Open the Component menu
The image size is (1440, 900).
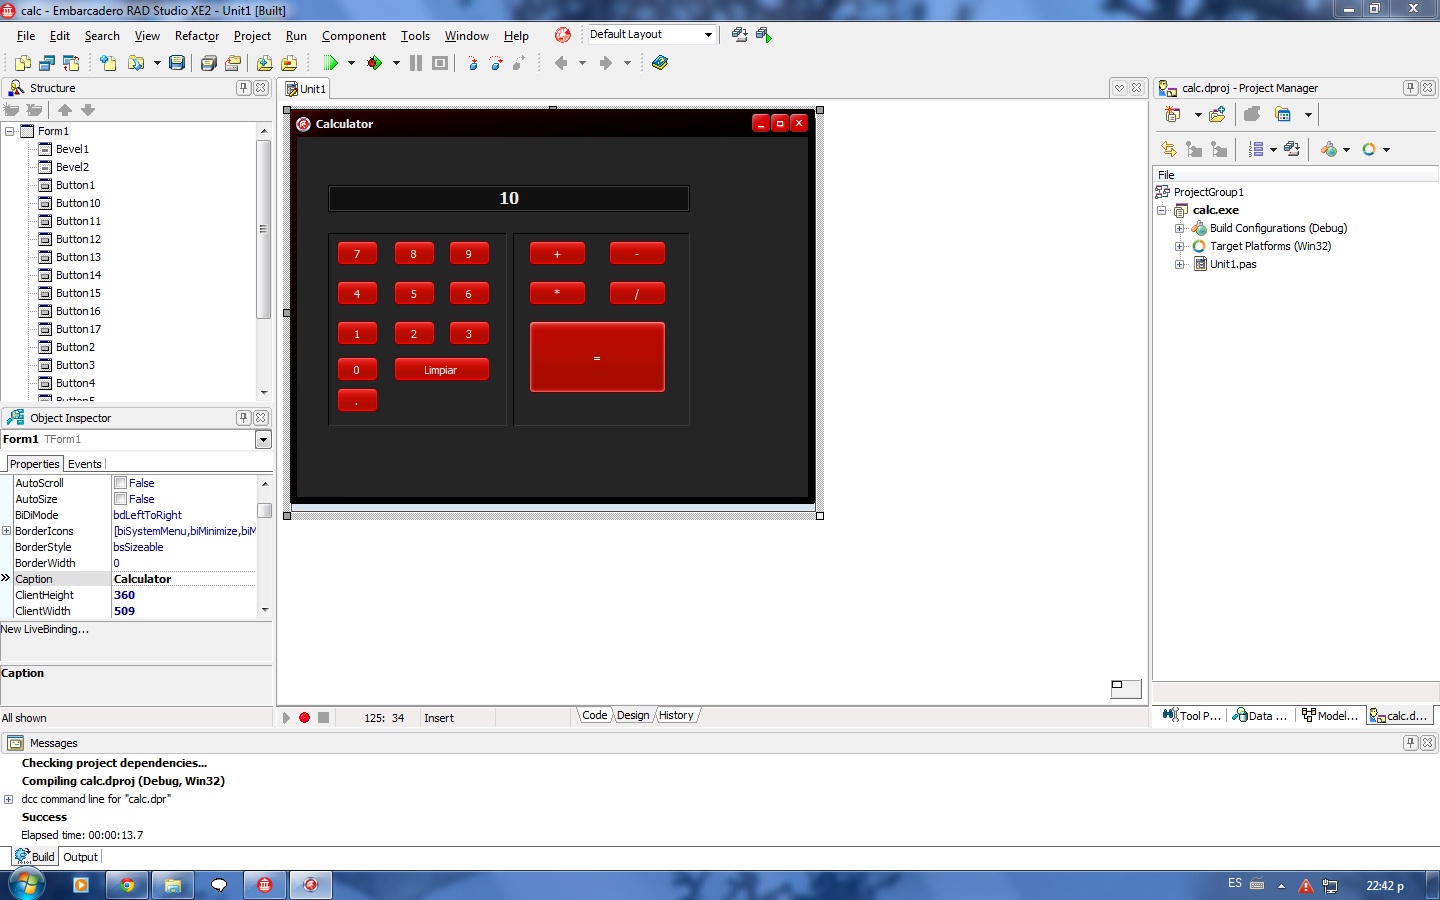(354, 36)
